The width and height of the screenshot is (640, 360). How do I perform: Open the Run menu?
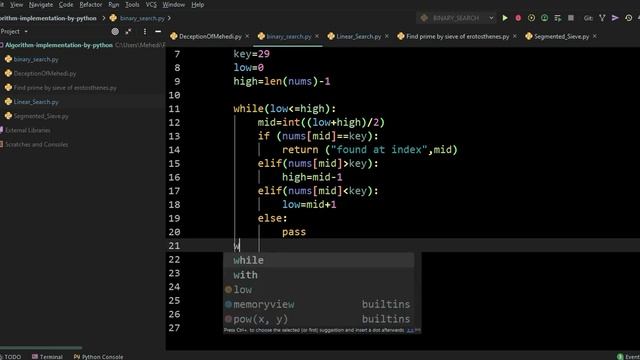click(113, 5)
